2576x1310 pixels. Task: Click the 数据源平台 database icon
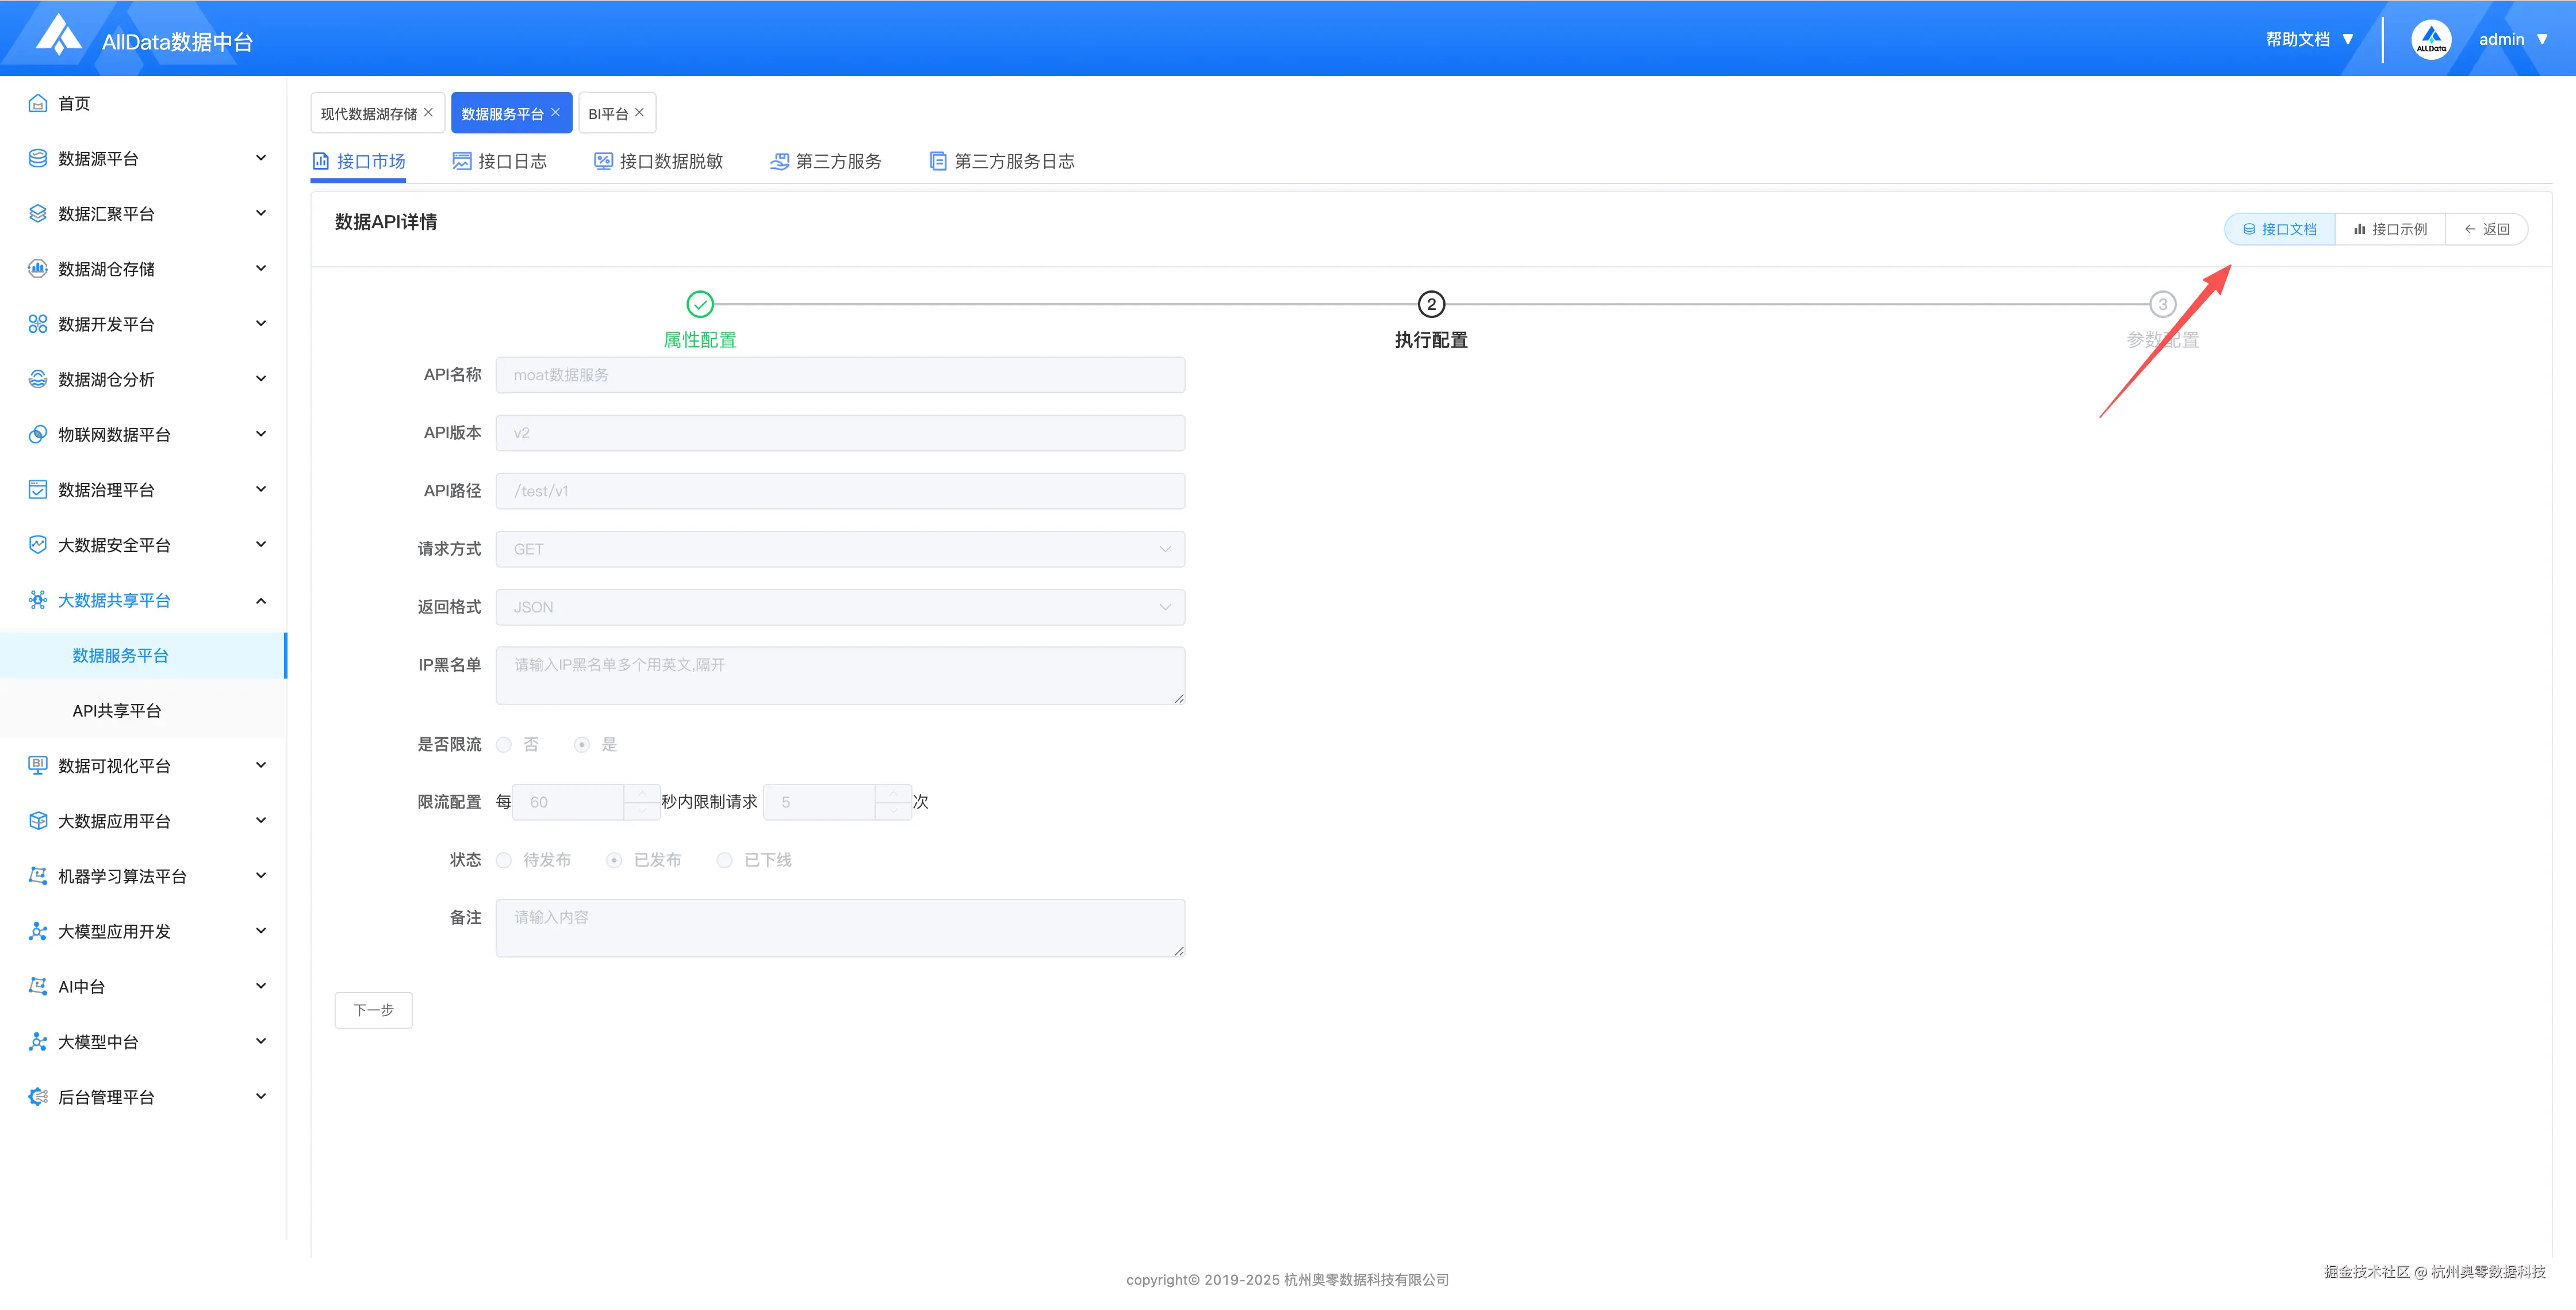coord(38,158)
